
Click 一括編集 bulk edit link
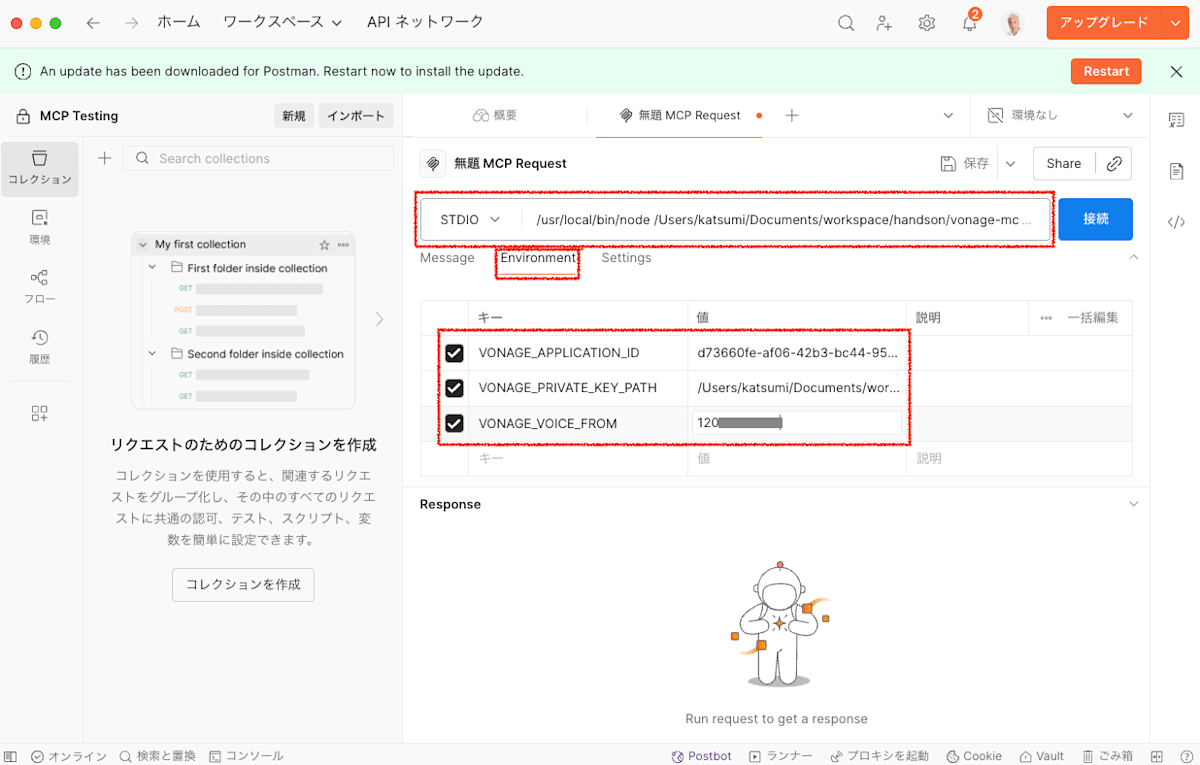tap(1092, 318)
